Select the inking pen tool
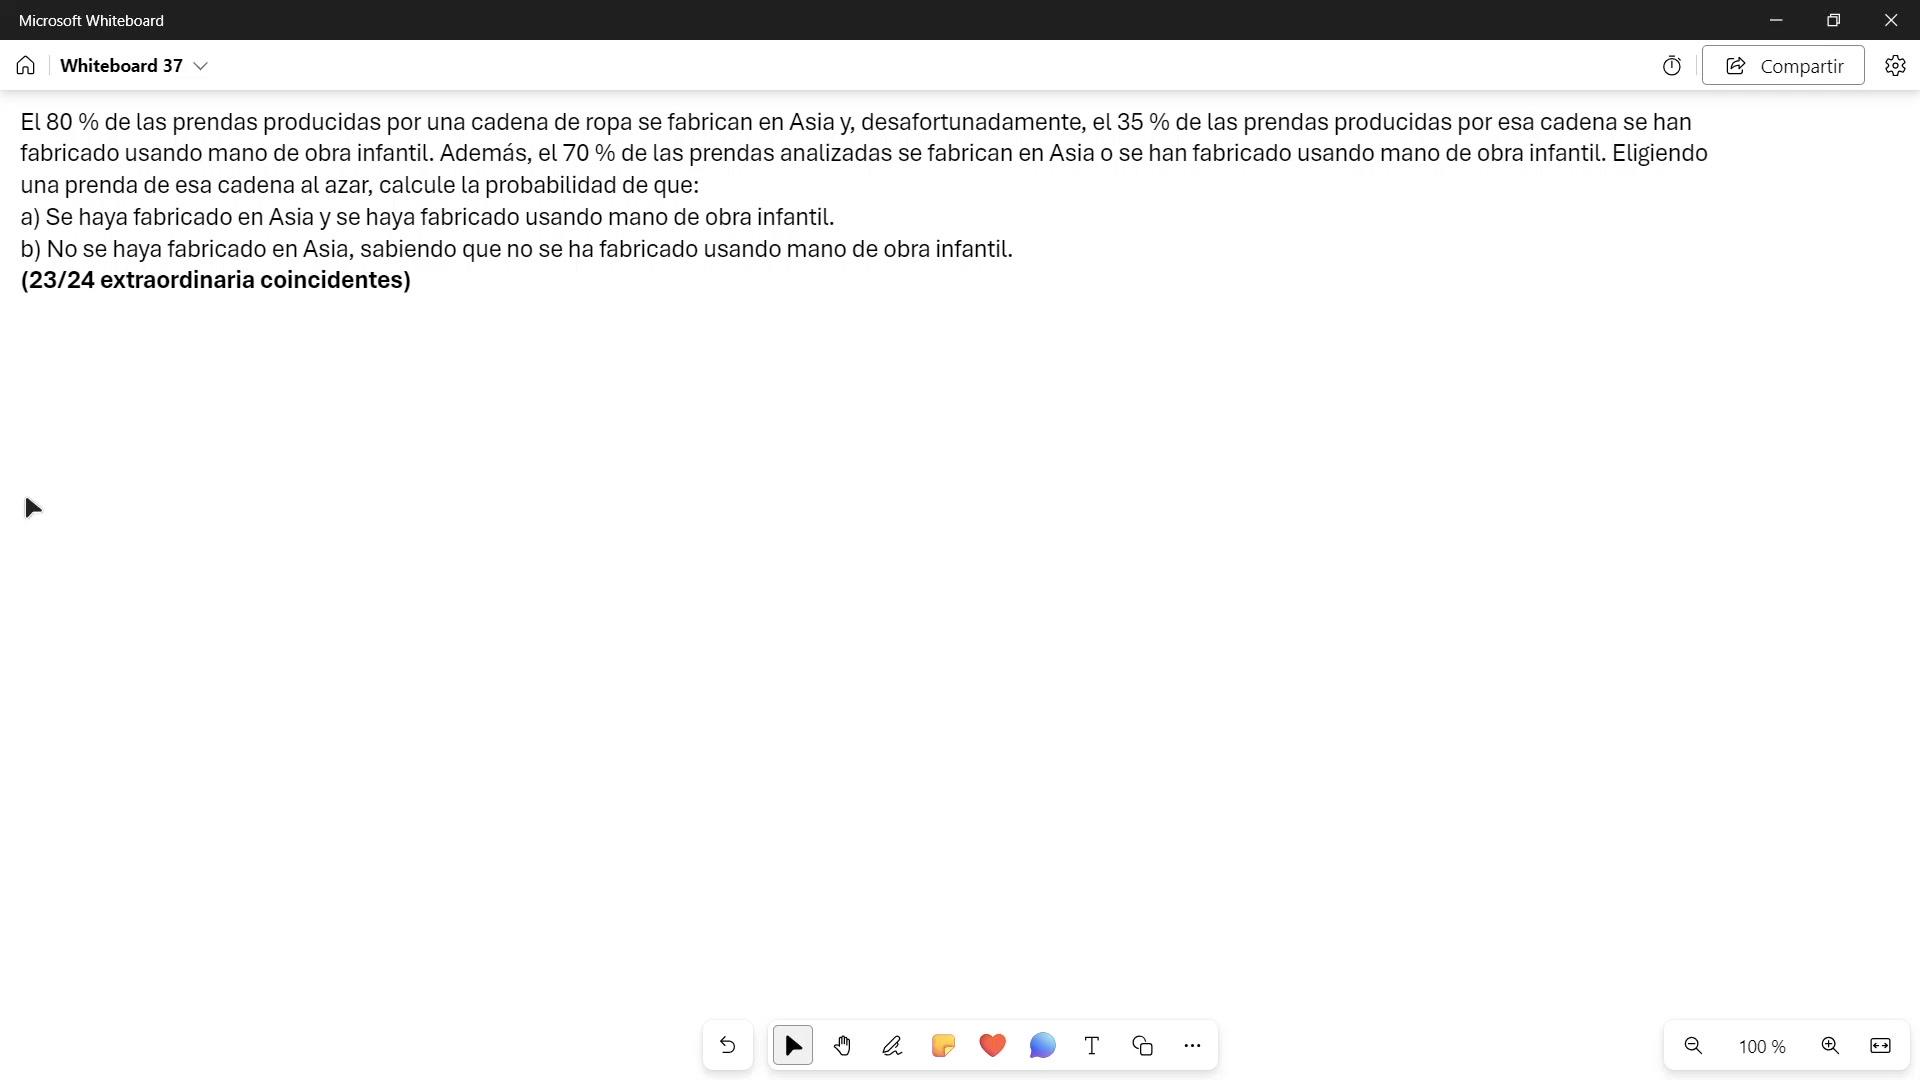Screen dimensions: 1920x1080 892,1046
